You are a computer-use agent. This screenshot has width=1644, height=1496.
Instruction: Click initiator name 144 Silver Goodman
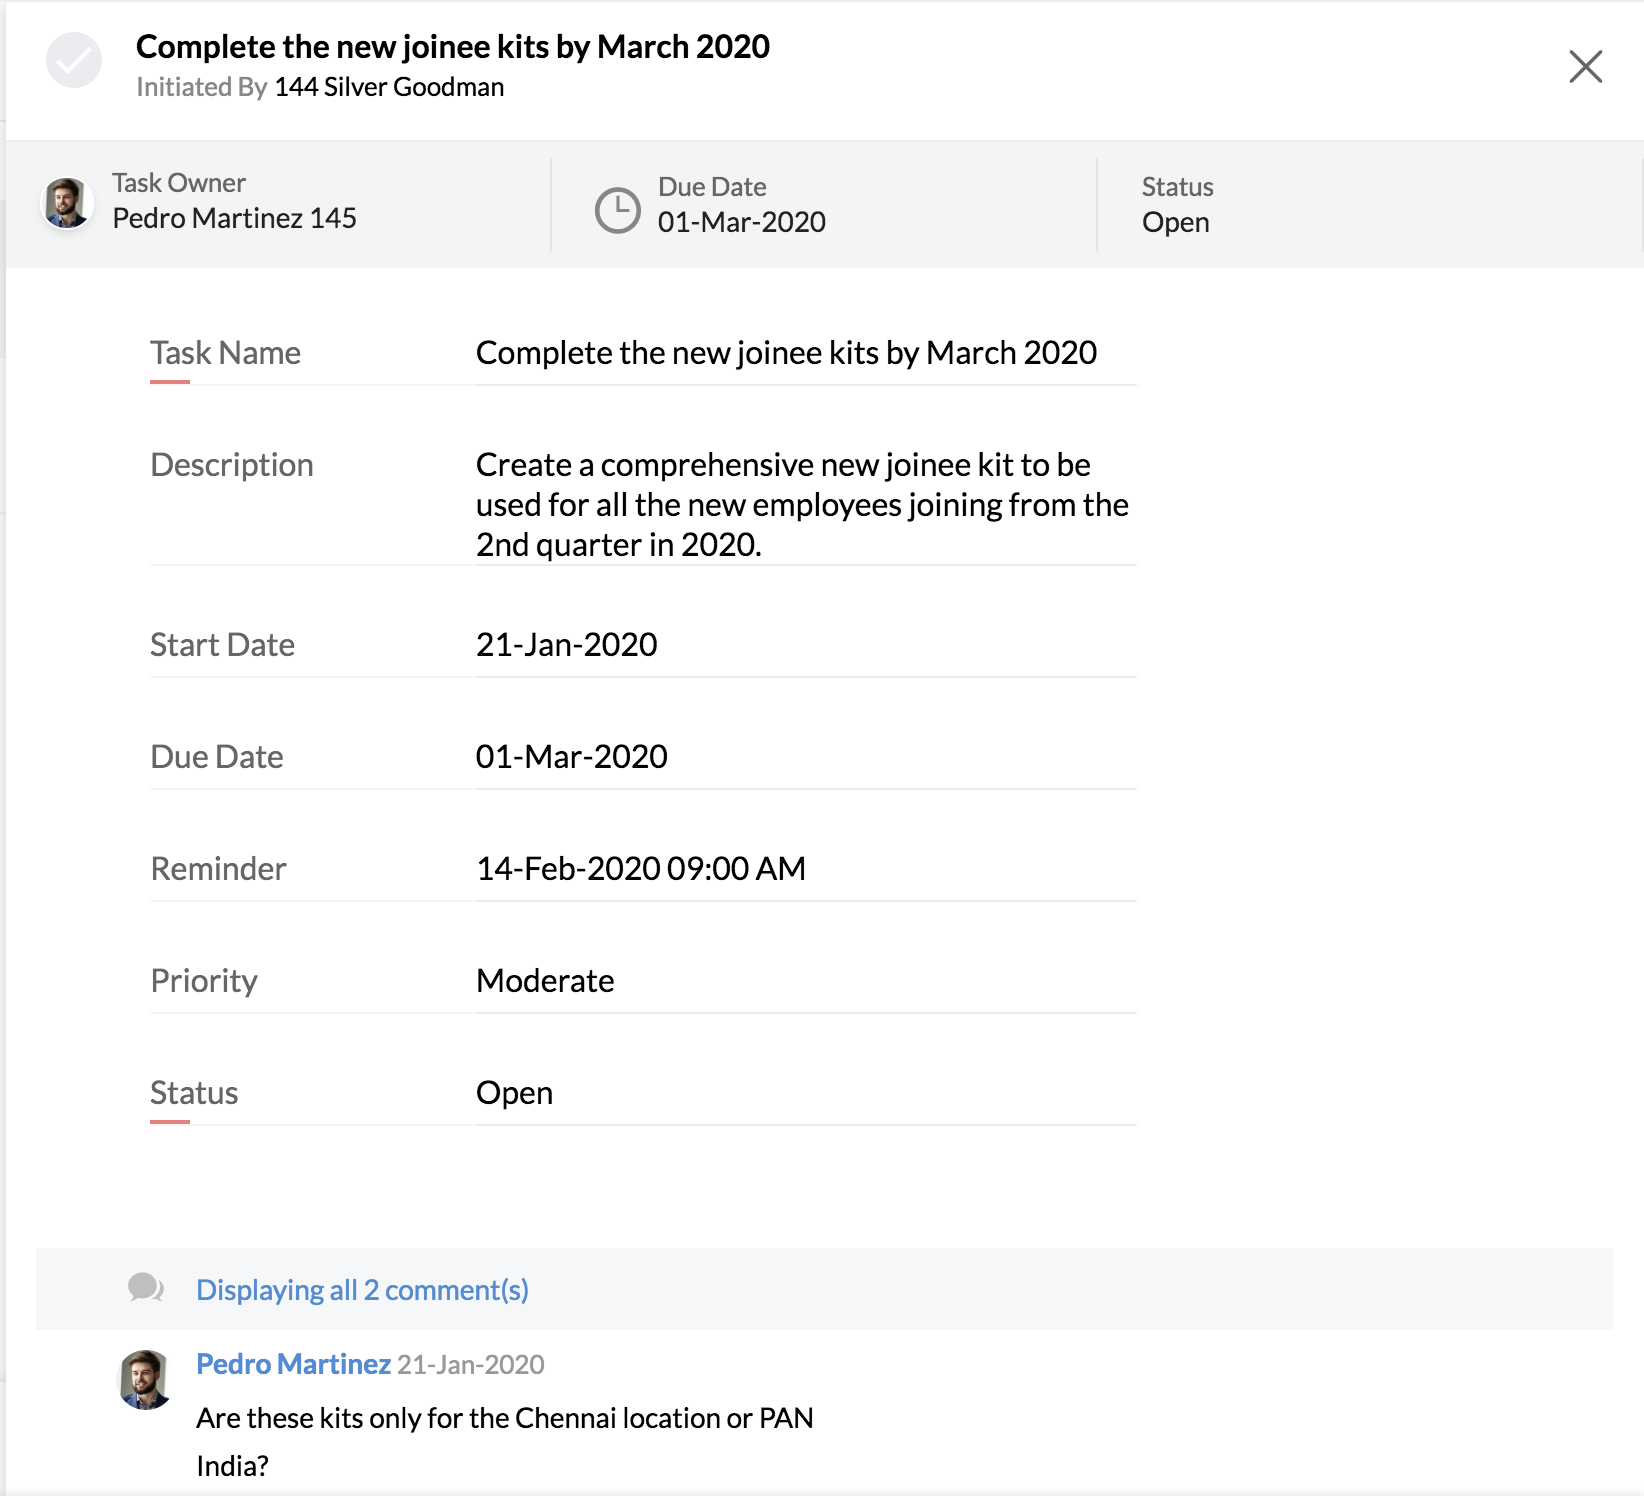pos(389,87)
